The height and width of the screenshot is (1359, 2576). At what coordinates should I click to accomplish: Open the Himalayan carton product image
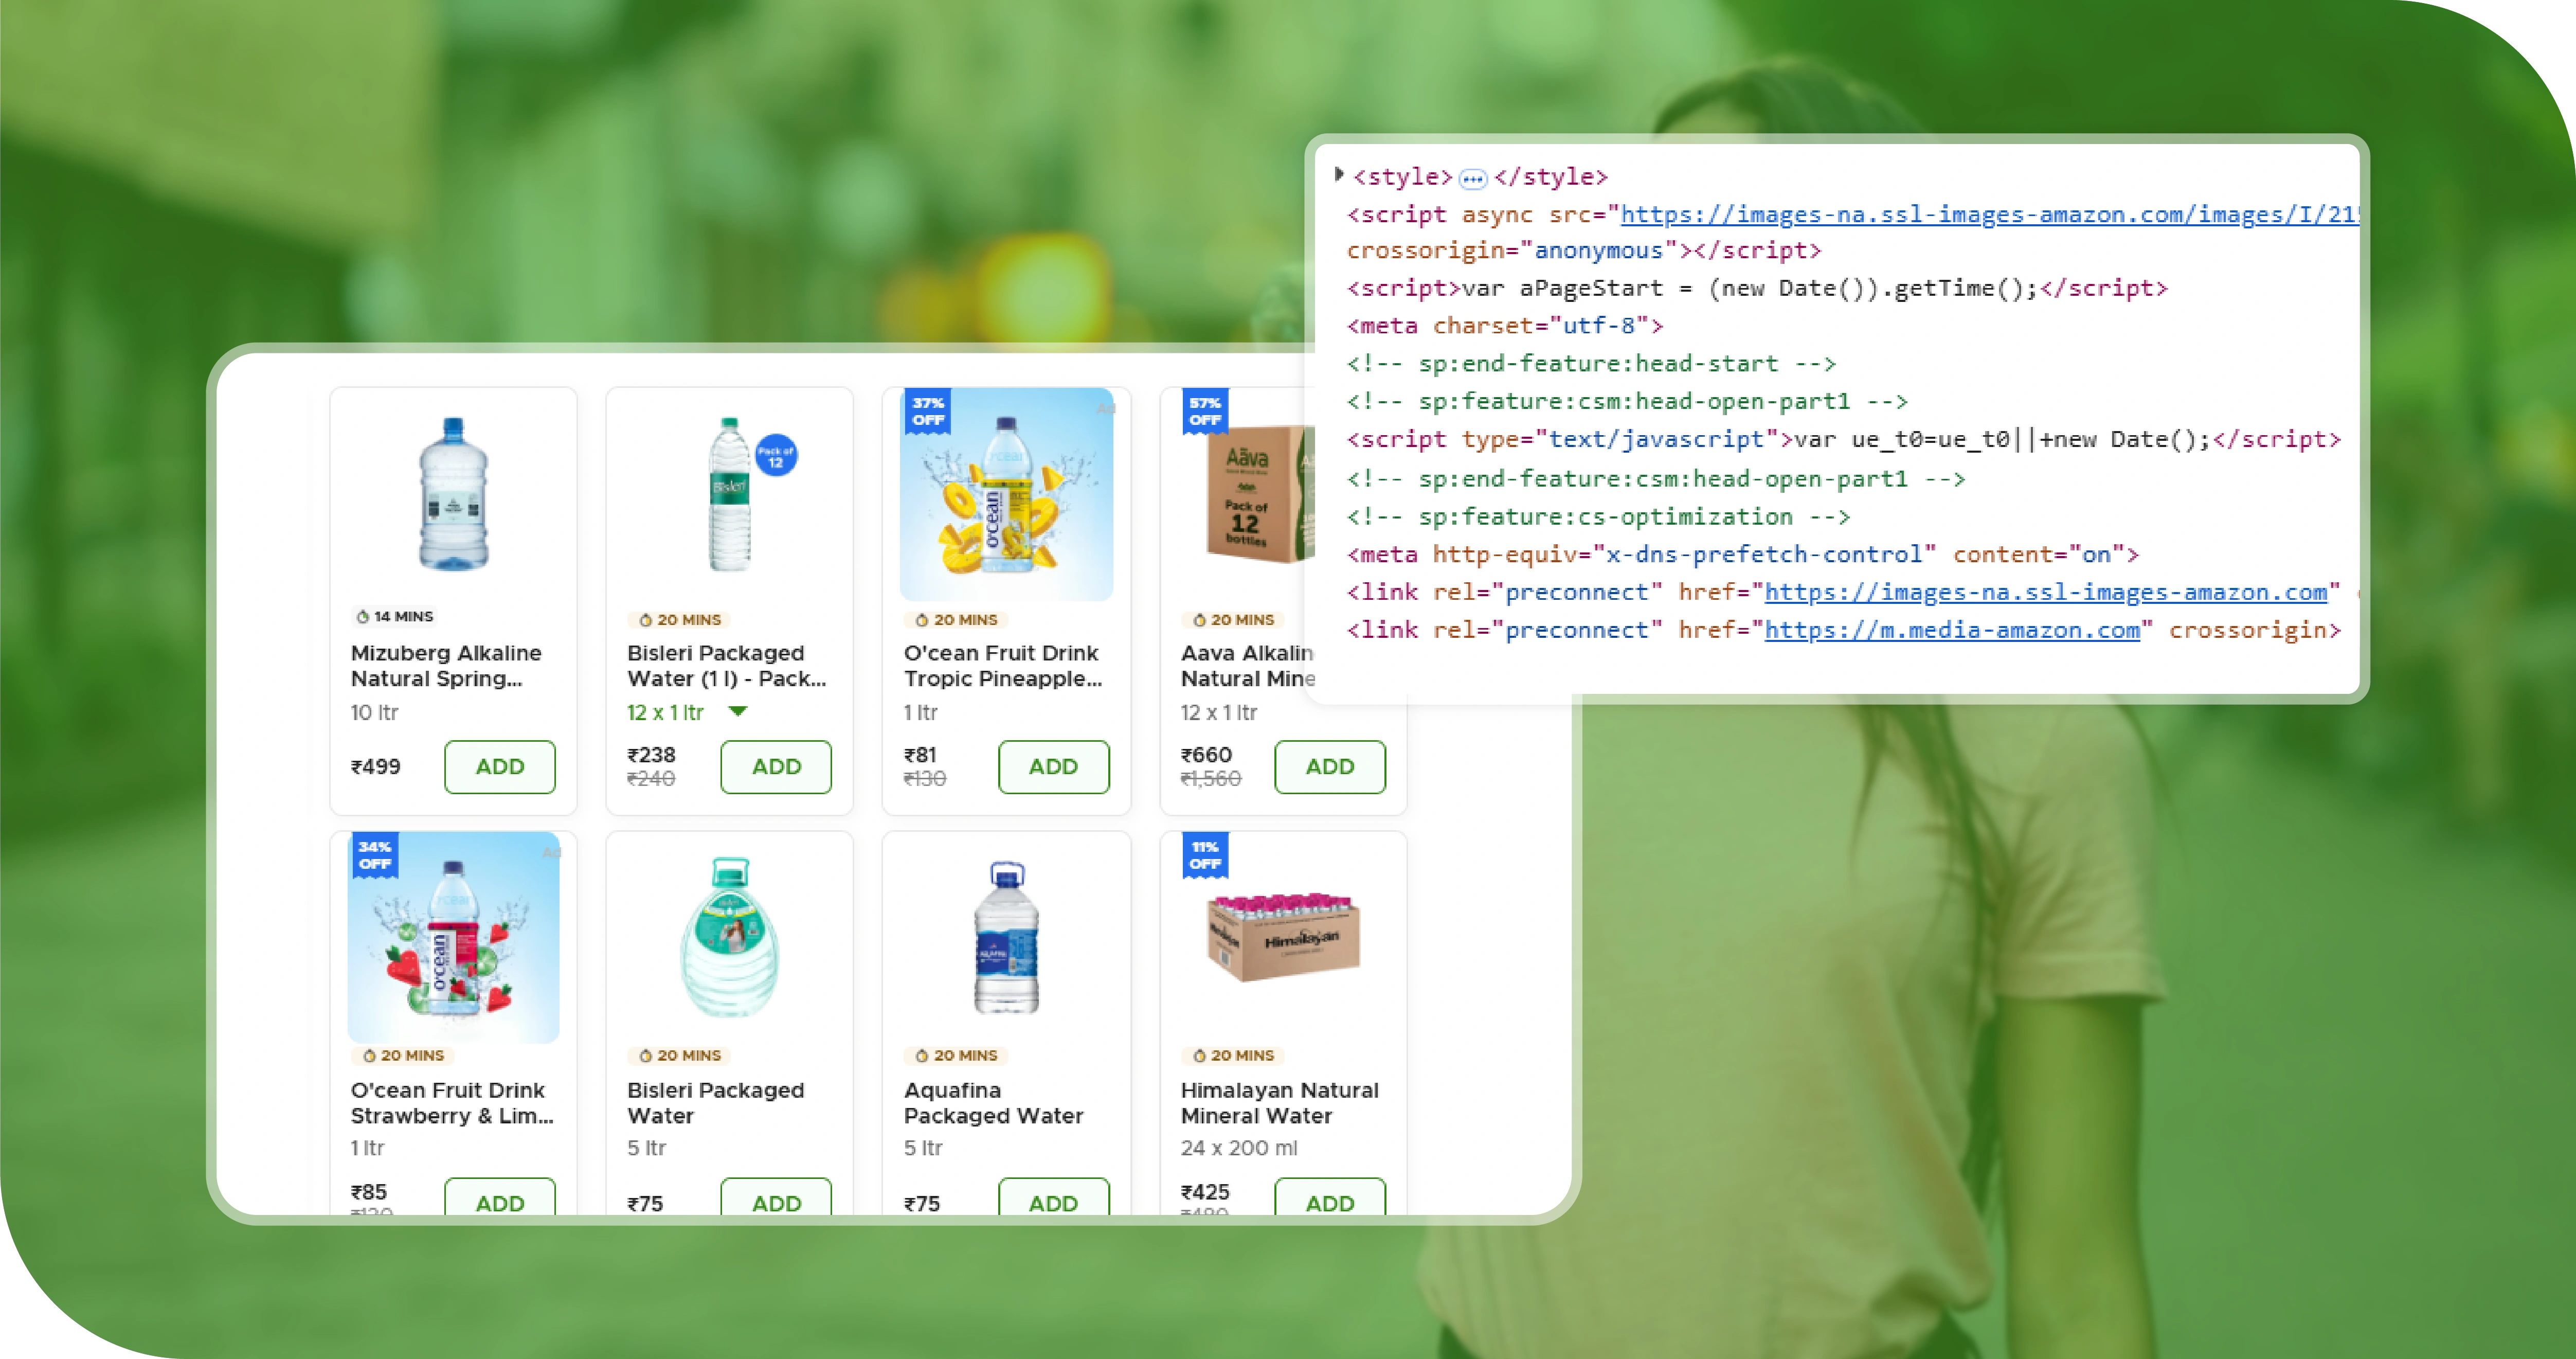coord(1284,937)
